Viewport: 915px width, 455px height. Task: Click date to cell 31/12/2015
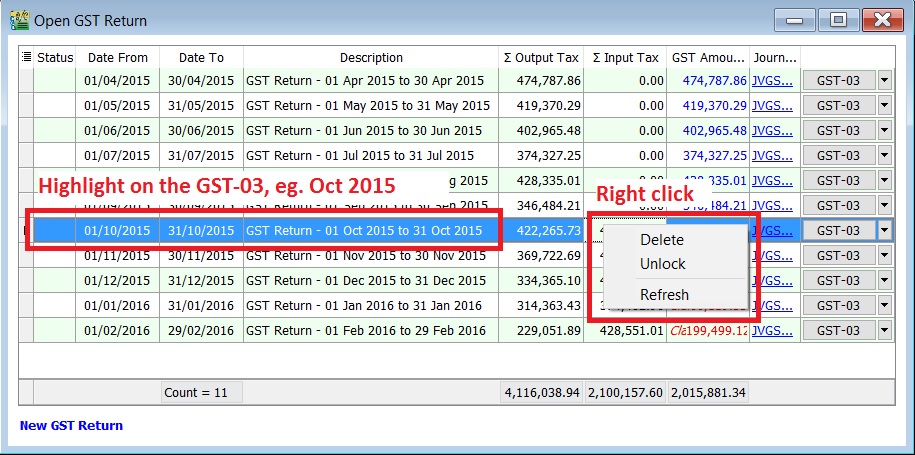click(x=201, y=281)
